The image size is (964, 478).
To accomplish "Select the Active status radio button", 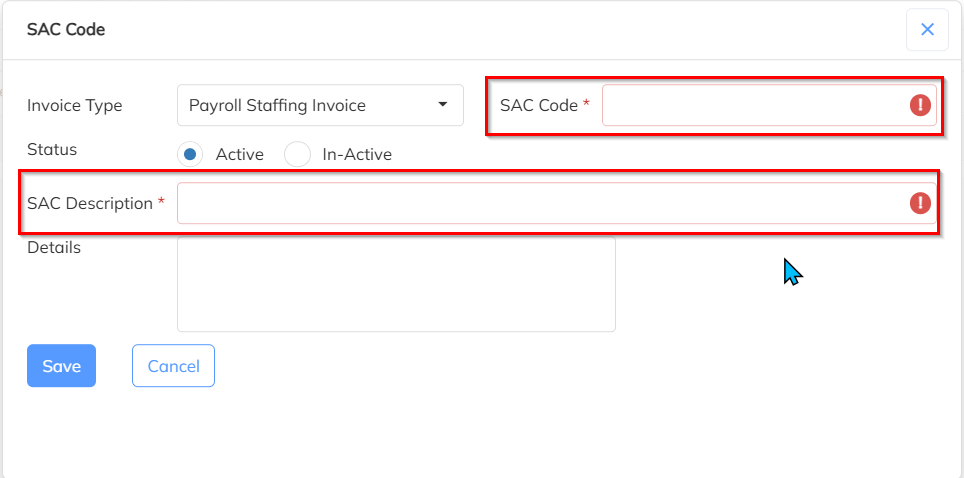I will (190, 154).
